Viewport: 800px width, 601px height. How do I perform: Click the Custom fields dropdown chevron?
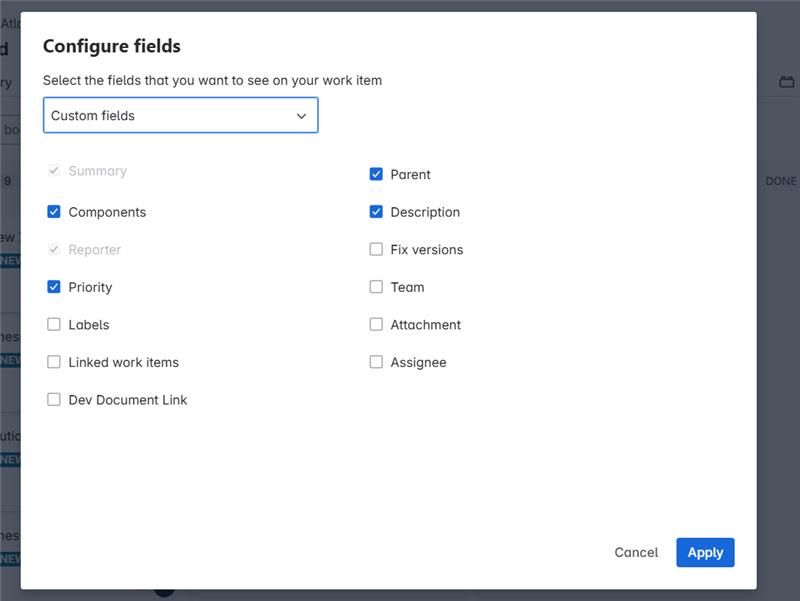(301, 116)
